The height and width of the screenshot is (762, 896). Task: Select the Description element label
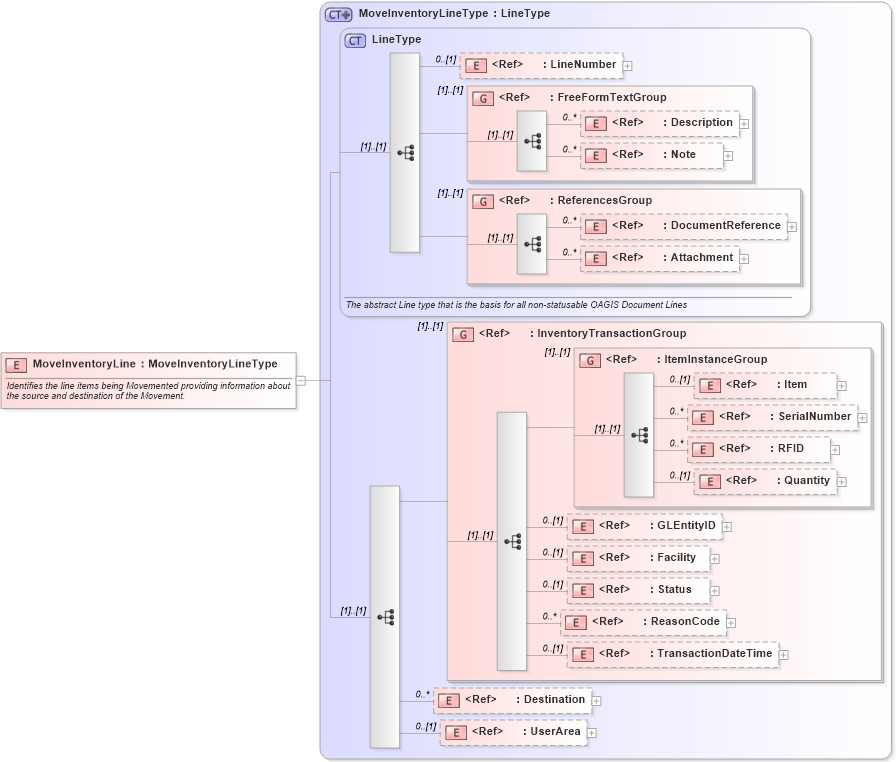700,123
